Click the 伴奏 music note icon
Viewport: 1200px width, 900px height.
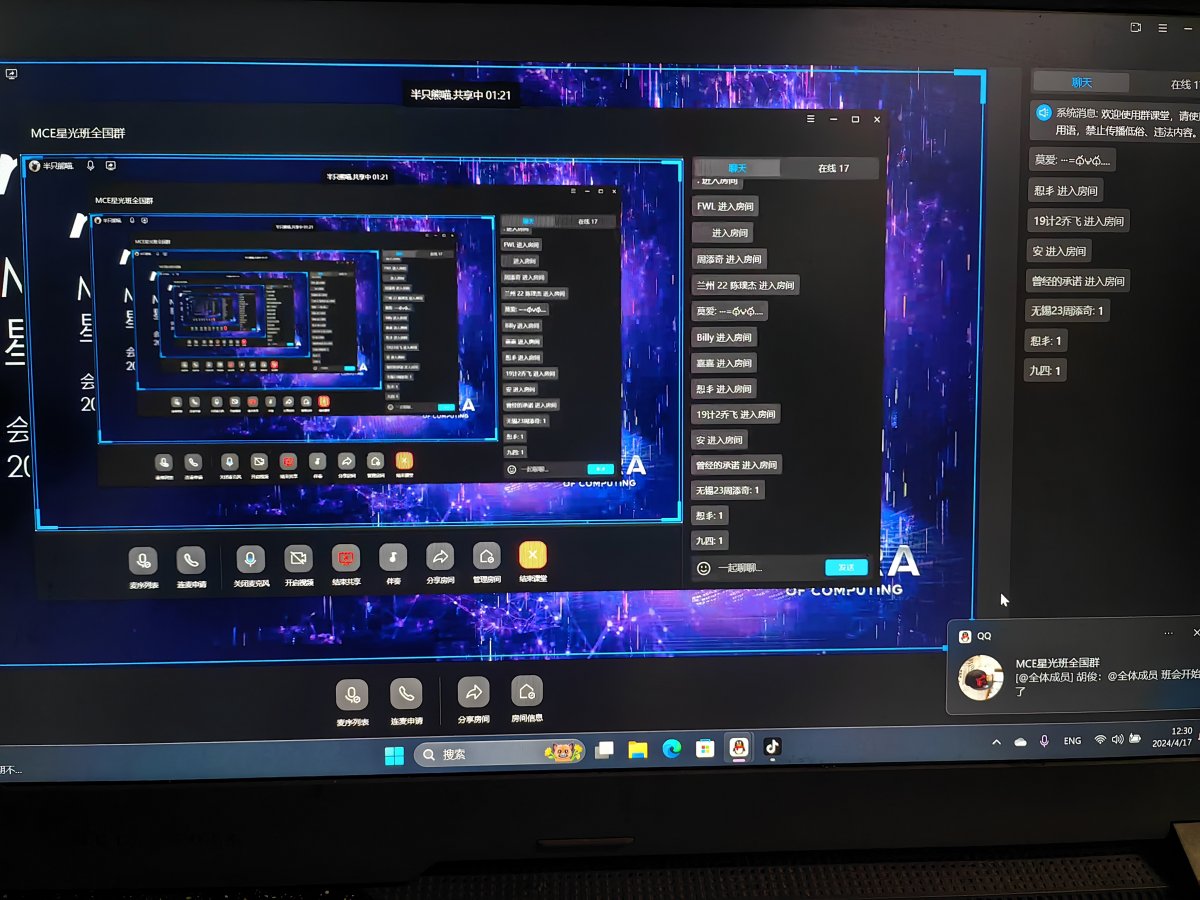[393, 556]
